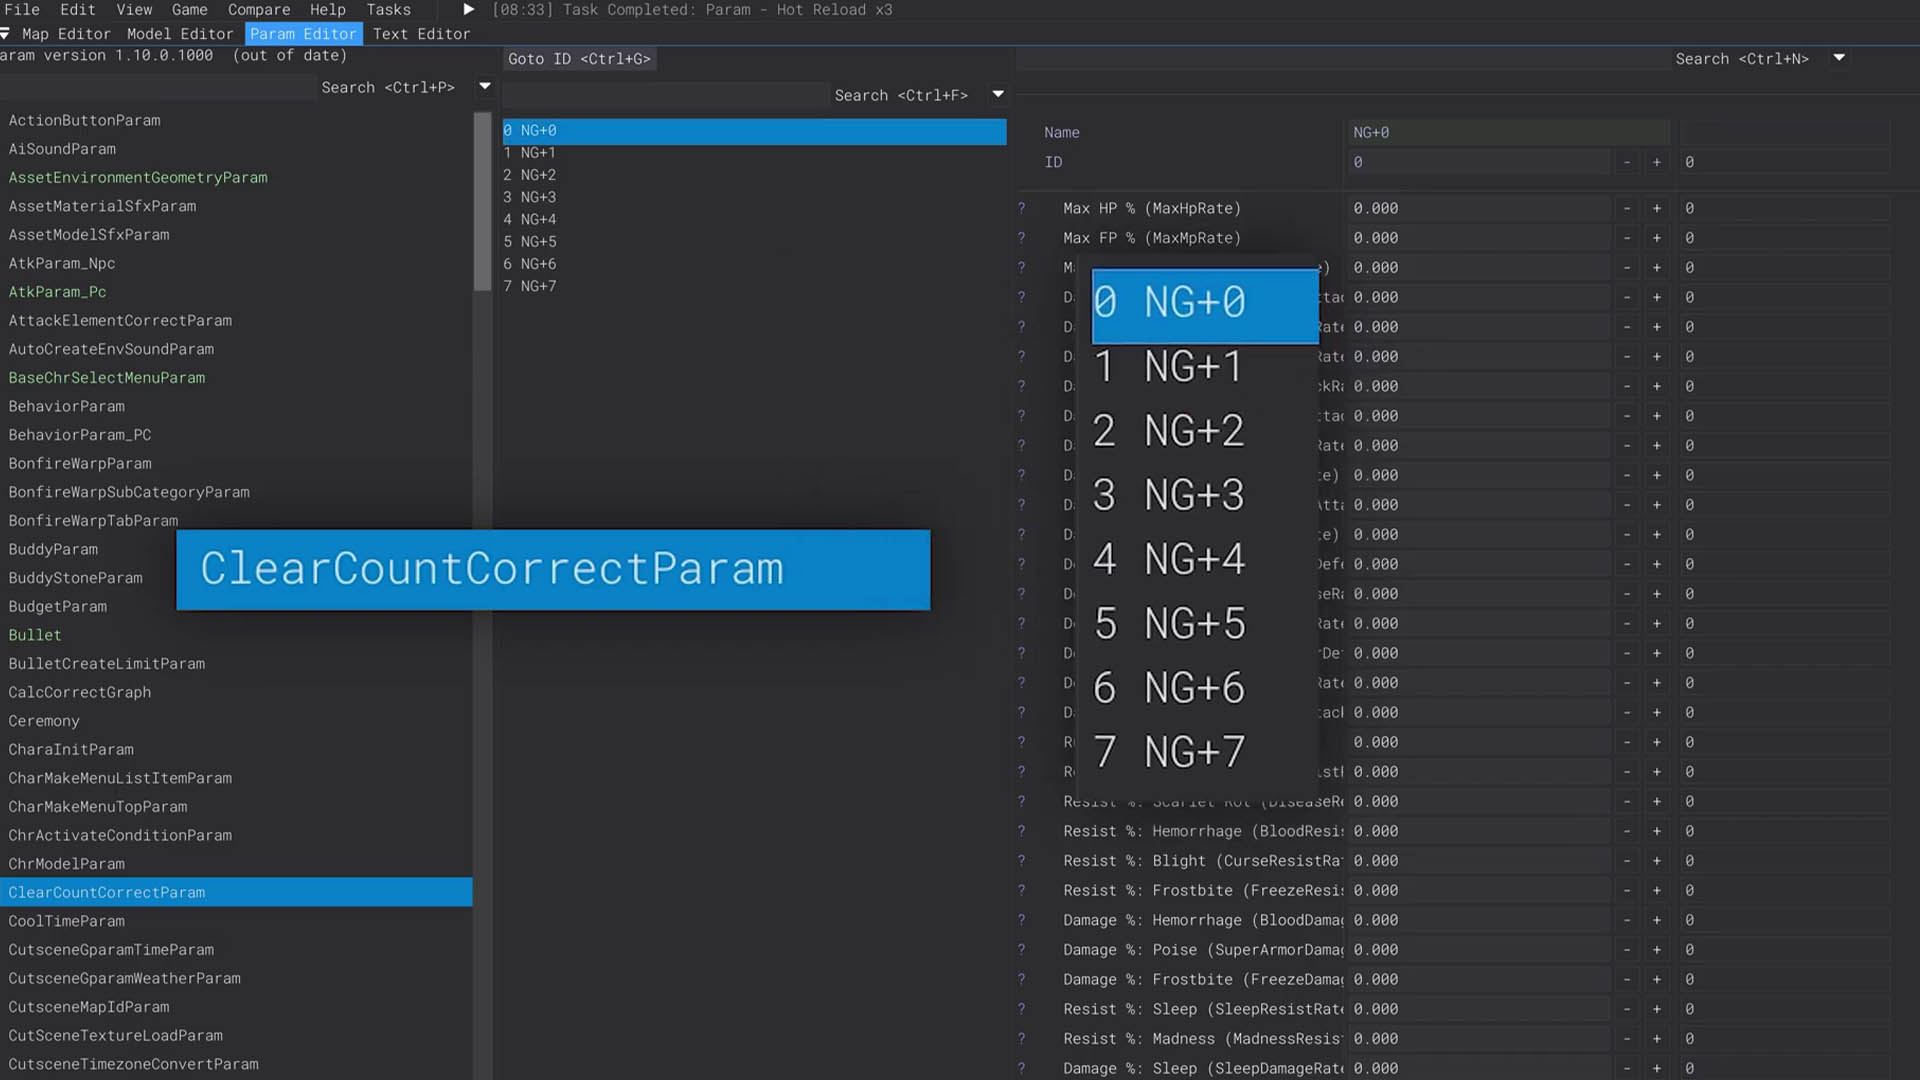Click the minus button on Damage % Poise row
The height and width of the screenshot is (1080, 1920).
tap(1627, 950)
